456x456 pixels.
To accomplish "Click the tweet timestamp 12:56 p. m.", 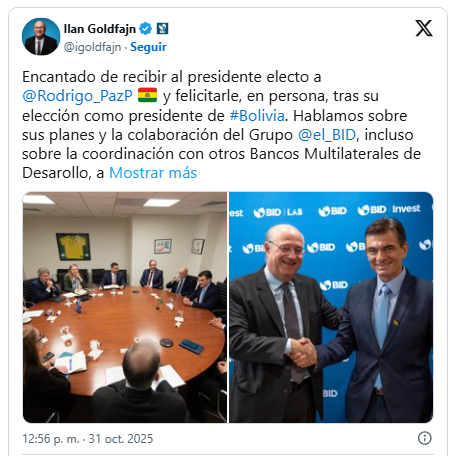I will [51, 439].
